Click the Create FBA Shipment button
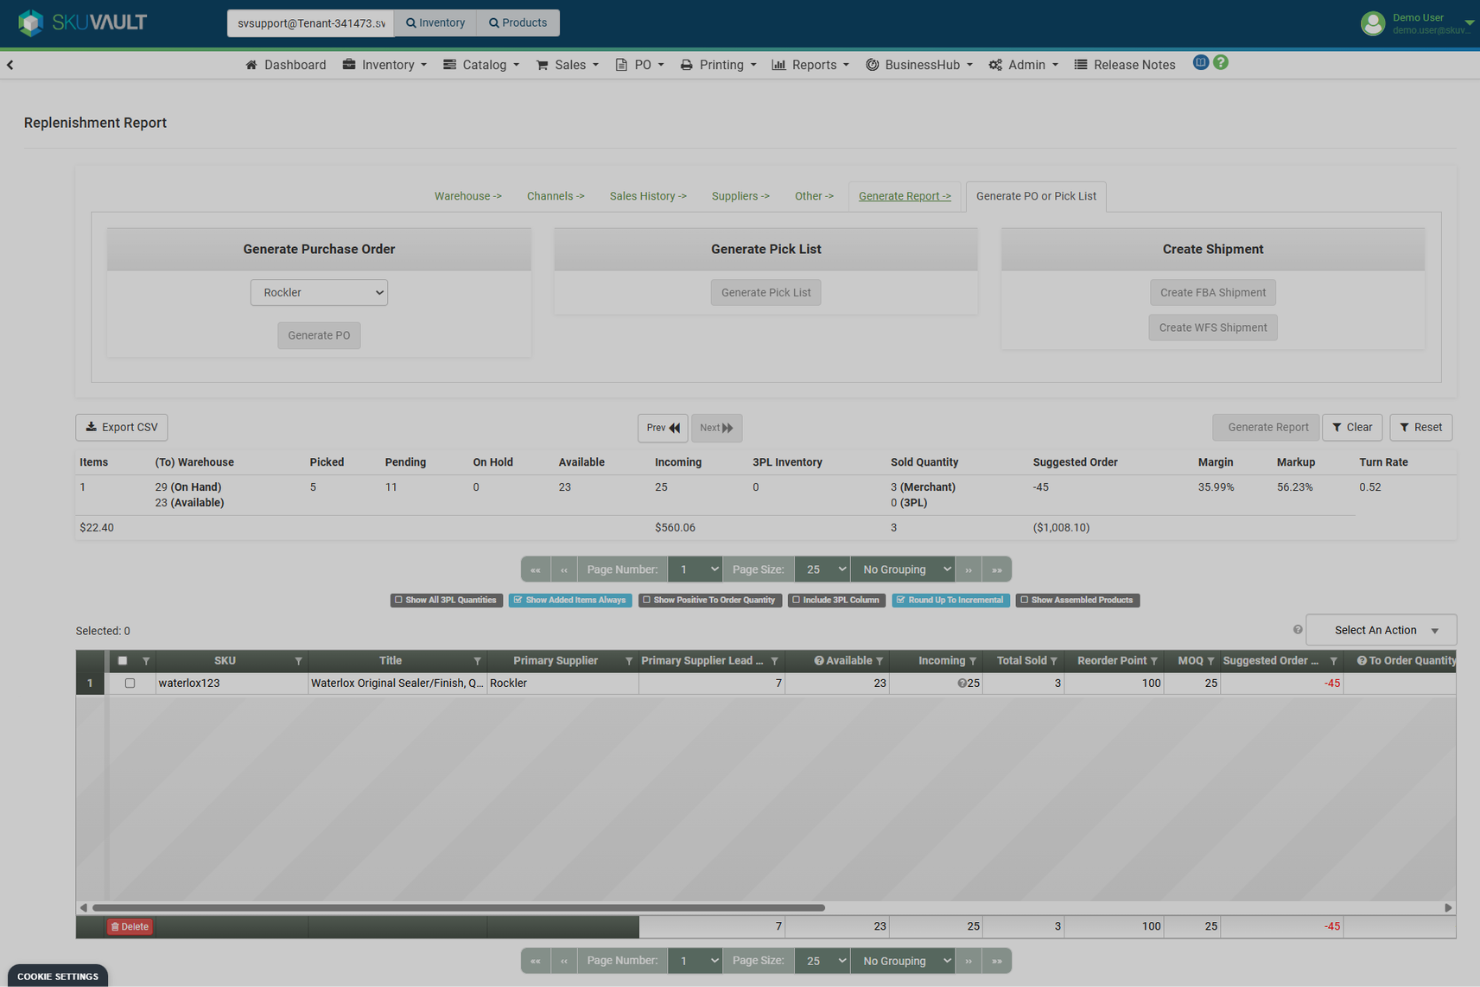The image size is (1480, 987). (1212, 292)
